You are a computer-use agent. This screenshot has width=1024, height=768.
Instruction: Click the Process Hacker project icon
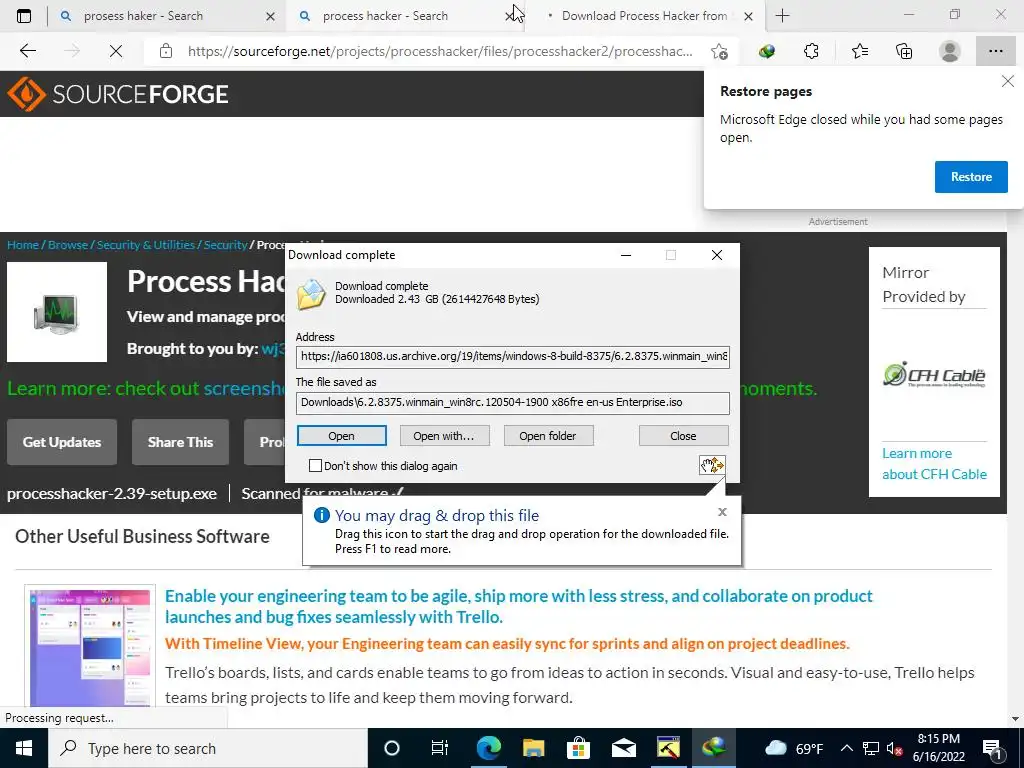57,312
